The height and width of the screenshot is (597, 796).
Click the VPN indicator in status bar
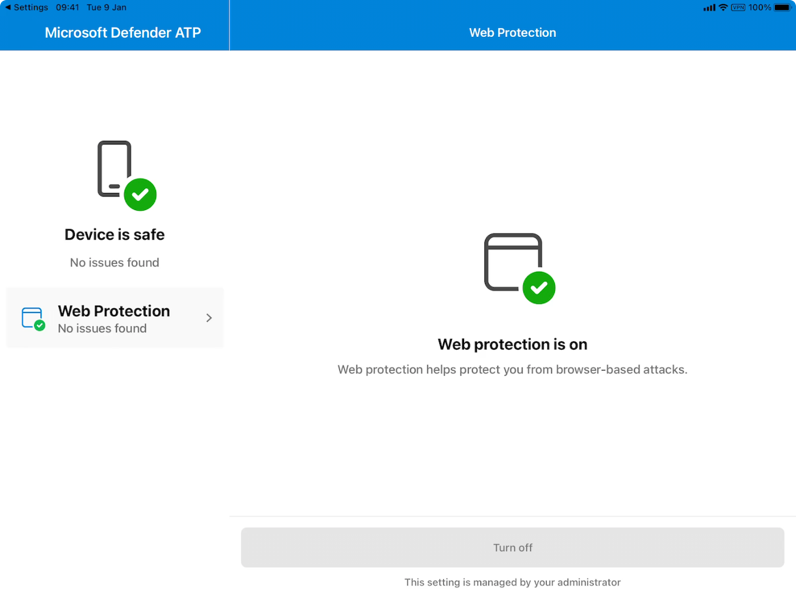pyautogui.click(x=738, y=7)
